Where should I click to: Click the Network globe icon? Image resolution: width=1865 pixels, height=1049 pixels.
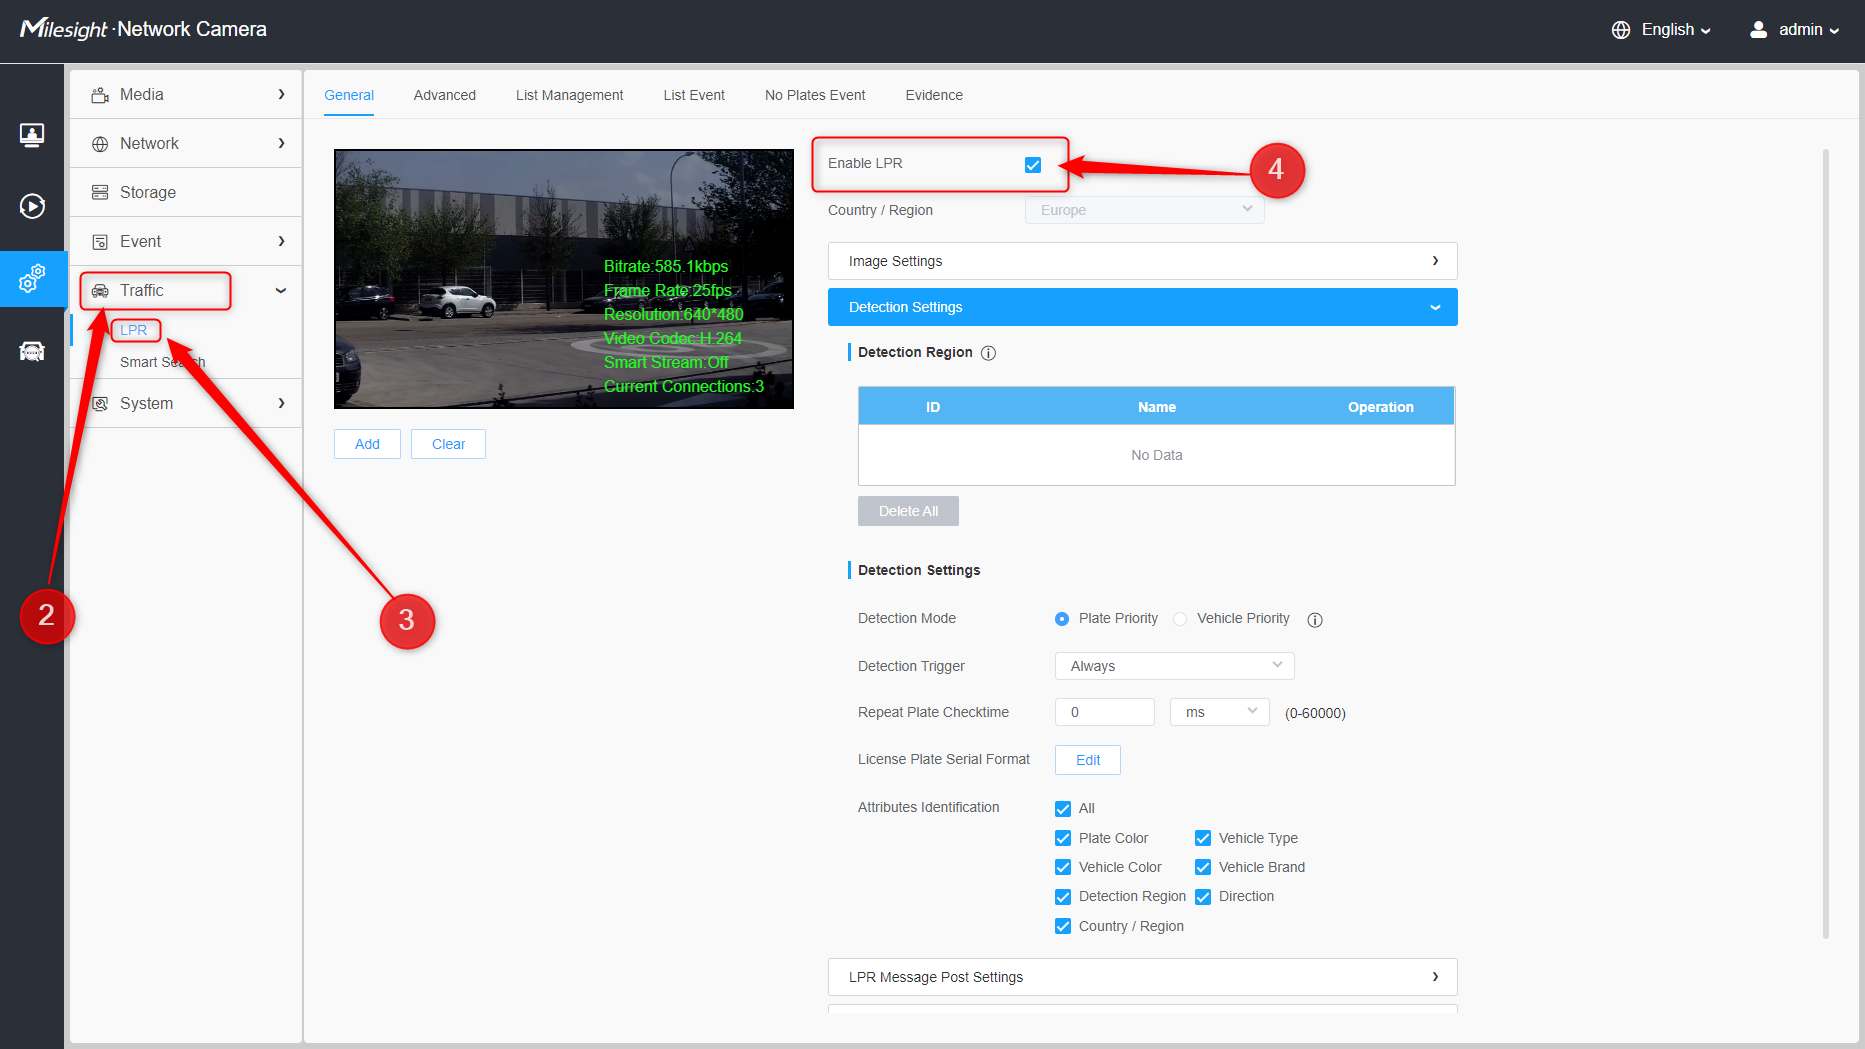coord(100,144)
